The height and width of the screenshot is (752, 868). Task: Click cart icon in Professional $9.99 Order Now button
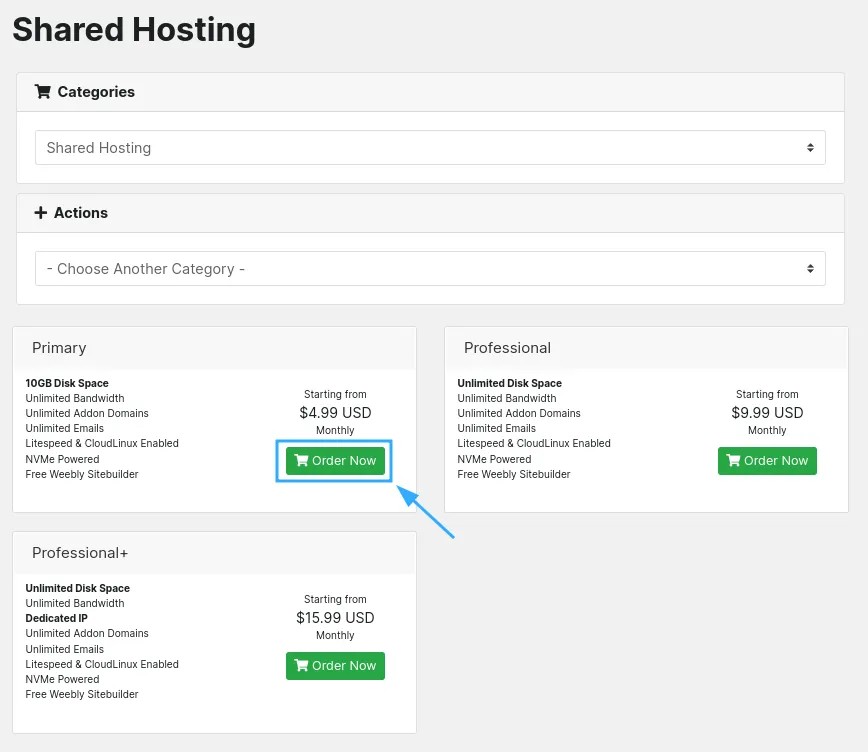(x=733, y=460)
